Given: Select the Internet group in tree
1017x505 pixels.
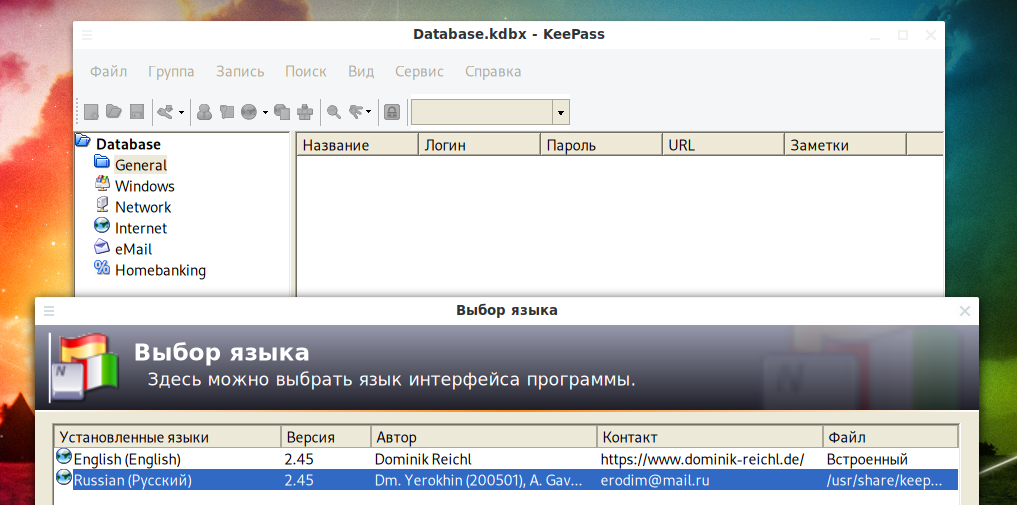Looking at the screenshot, I should (x=141, y=228).
